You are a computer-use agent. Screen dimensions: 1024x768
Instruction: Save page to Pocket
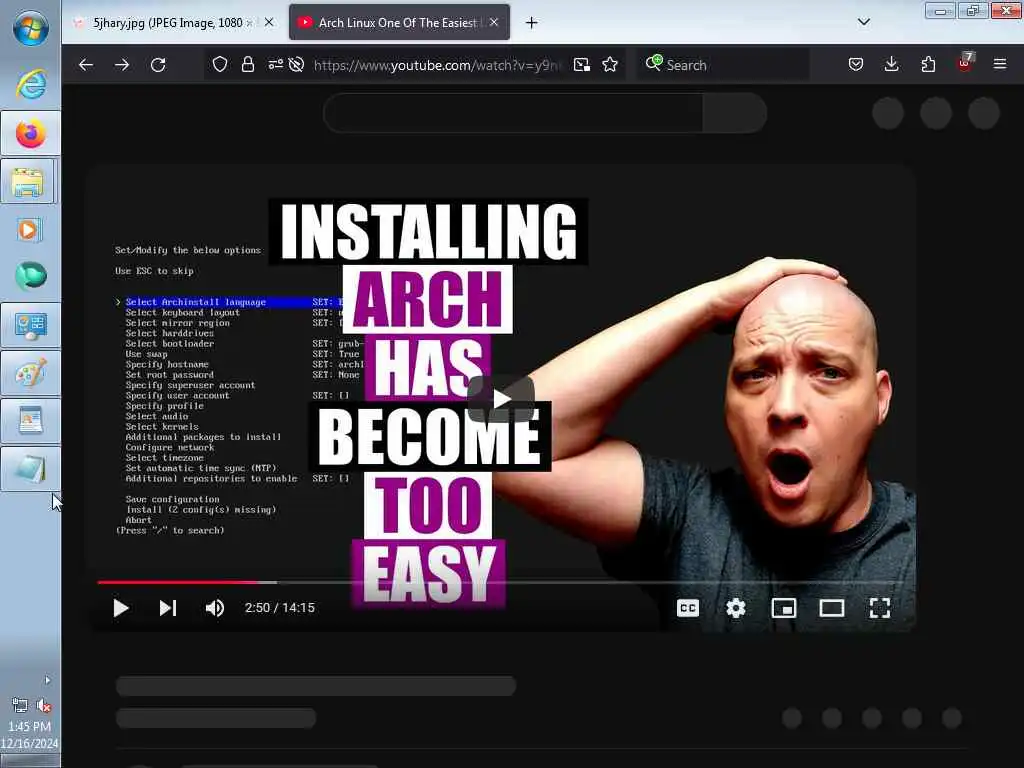(856, 65)
